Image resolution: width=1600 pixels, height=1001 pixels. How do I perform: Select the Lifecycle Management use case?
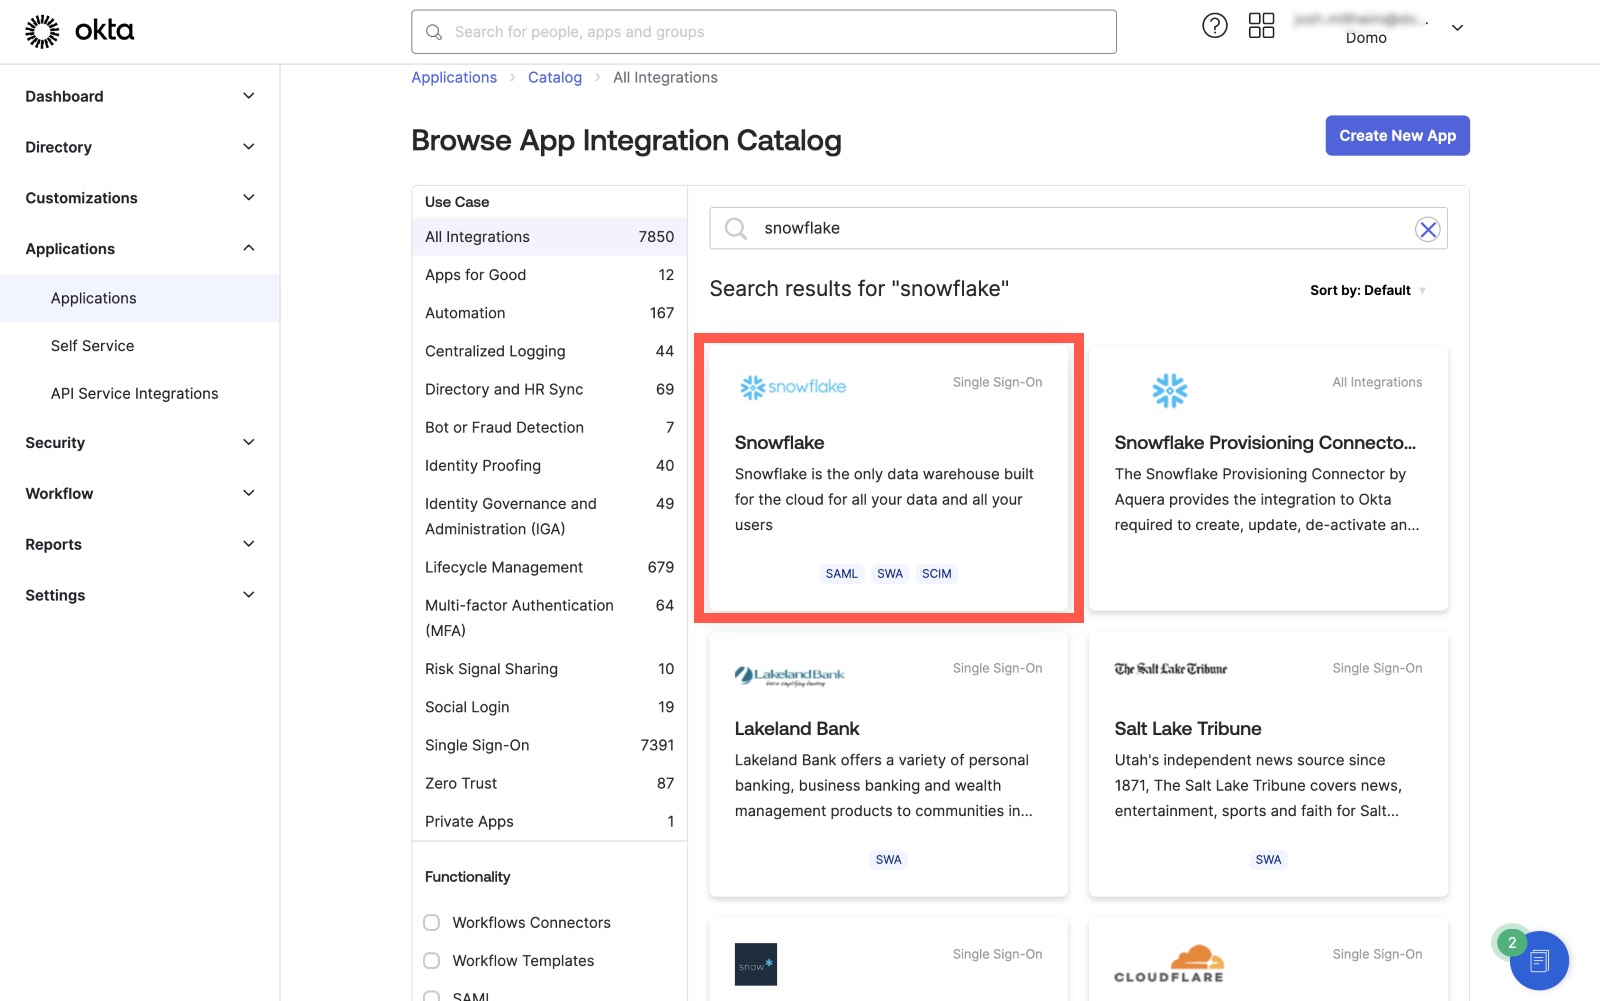(x=504, y=567)
